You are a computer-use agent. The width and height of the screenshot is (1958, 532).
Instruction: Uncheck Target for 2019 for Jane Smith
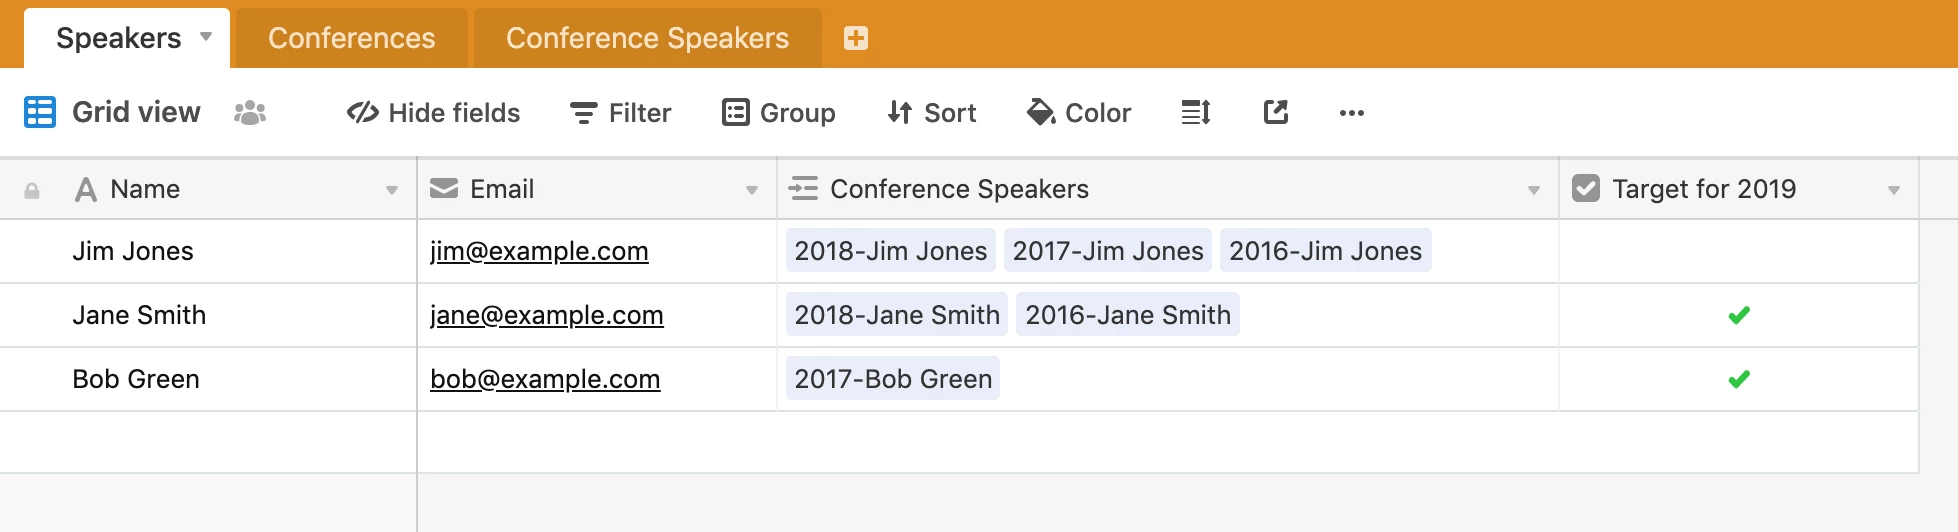(x=1738, y=315)
